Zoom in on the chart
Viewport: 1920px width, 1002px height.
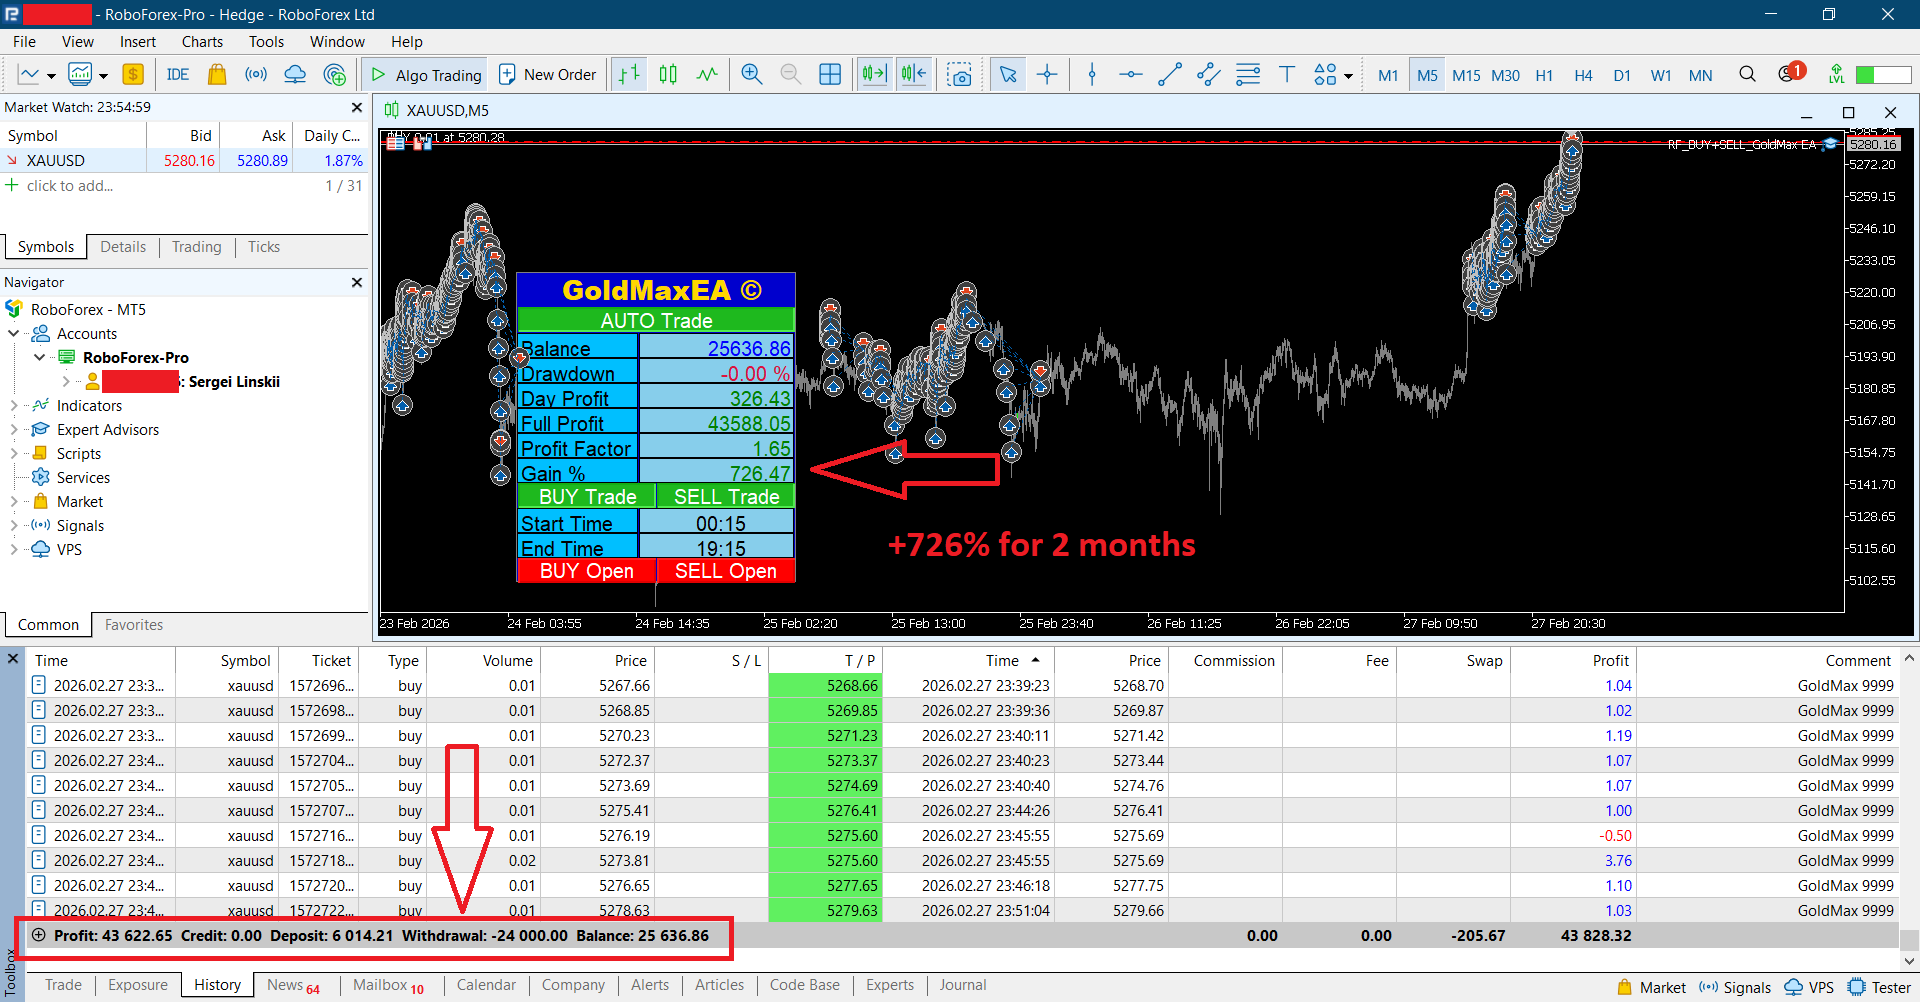click(x=752, y=75)
